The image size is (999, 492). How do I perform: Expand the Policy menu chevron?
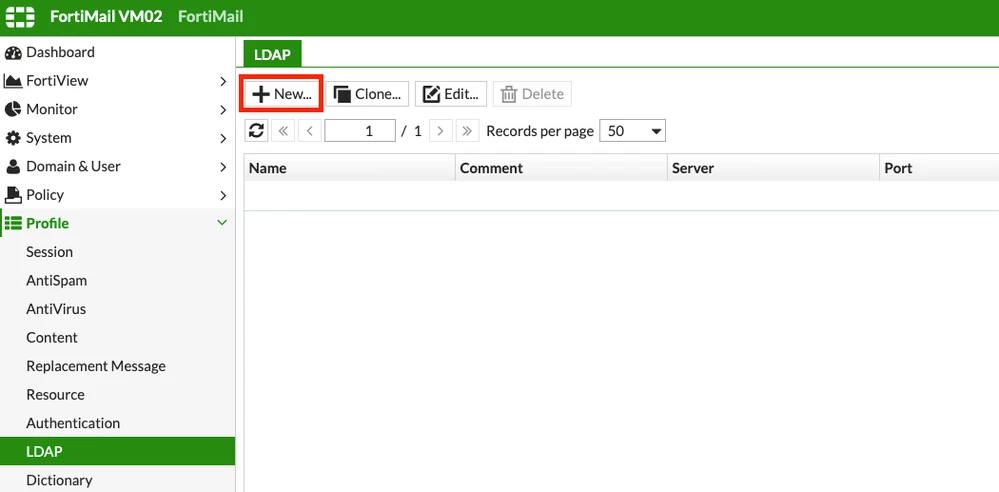(223, 195)
